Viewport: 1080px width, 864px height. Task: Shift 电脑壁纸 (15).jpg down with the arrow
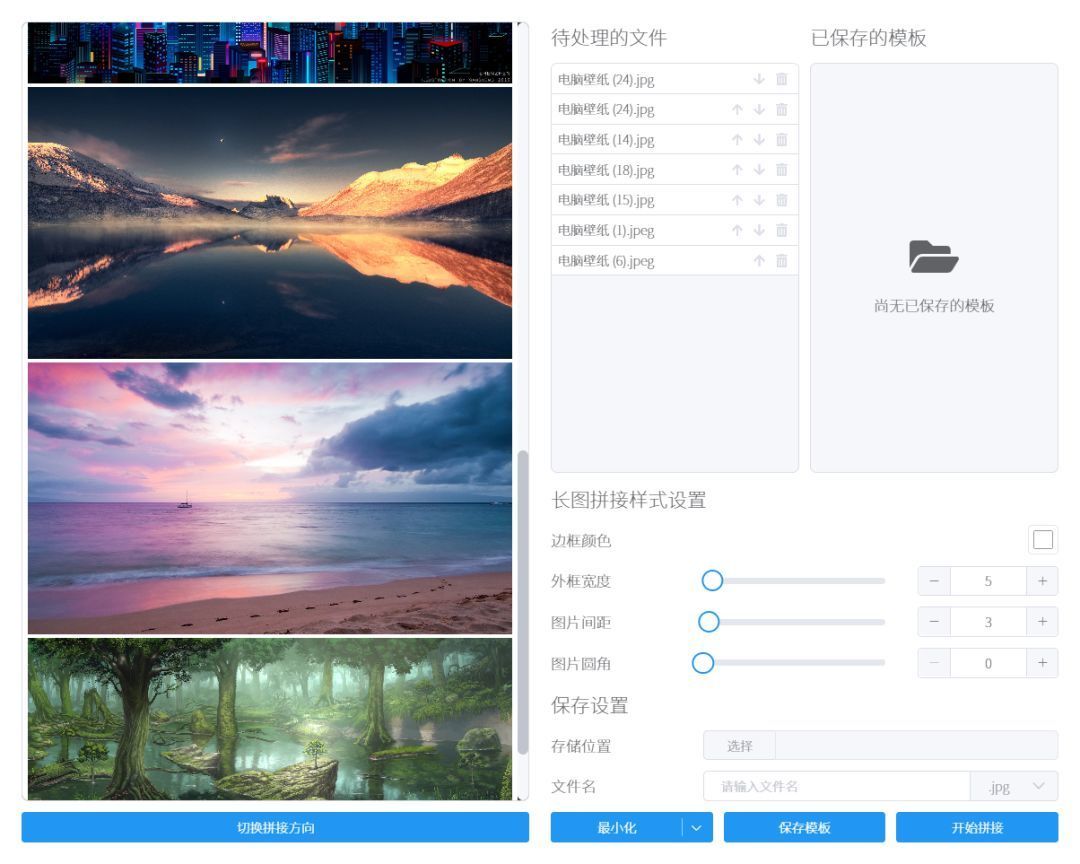759,200
